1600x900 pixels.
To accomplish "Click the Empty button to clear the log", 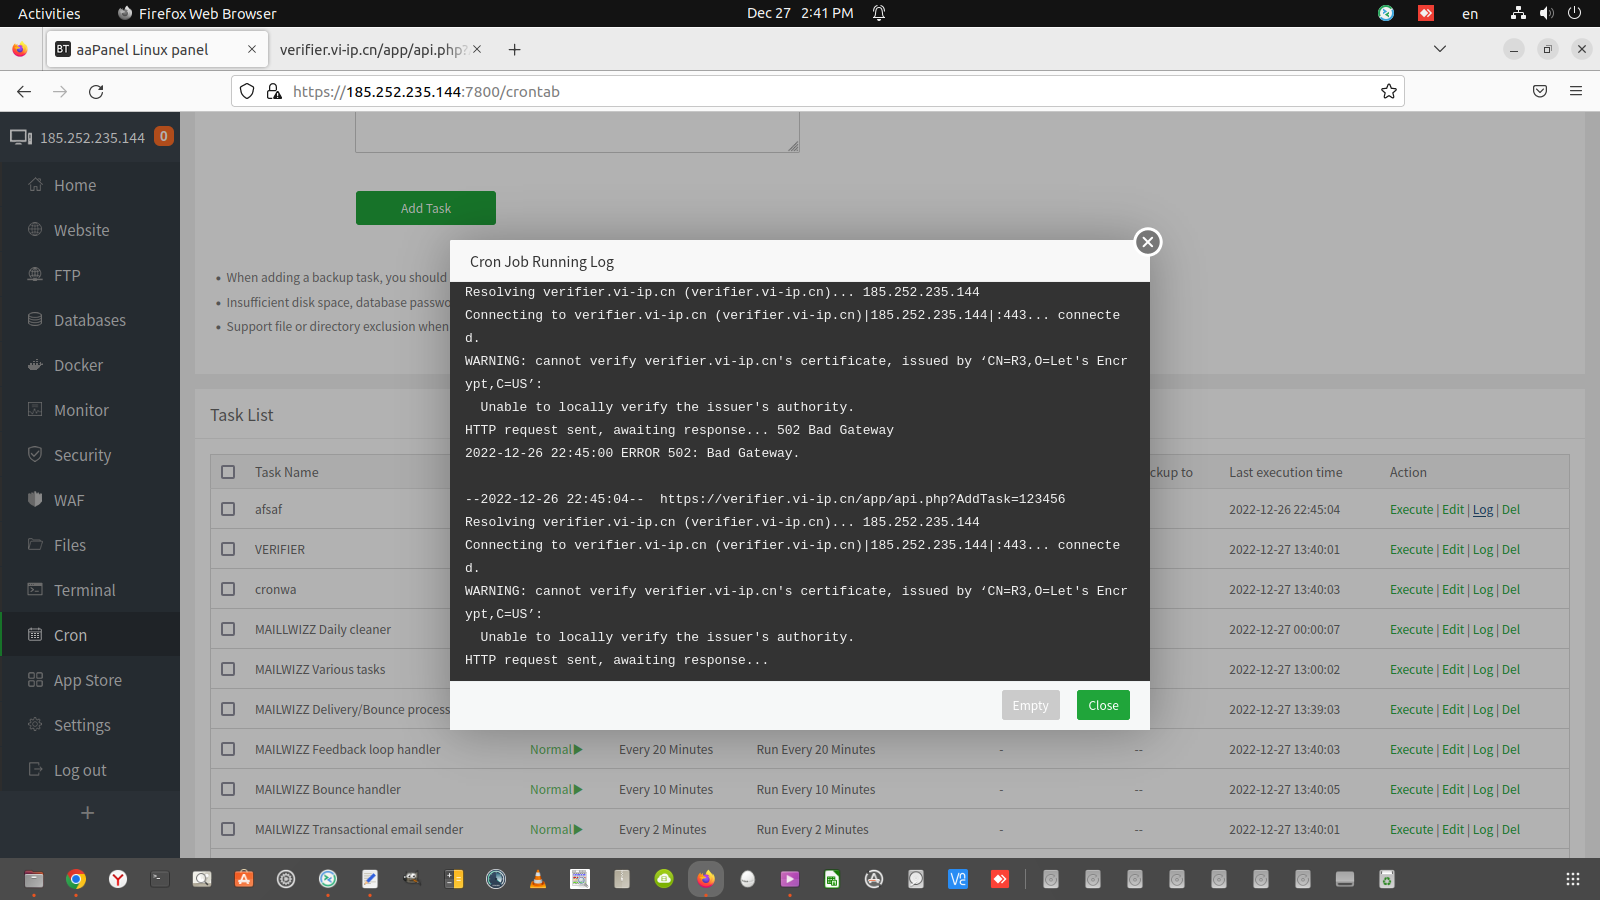I will (x=1030, y=705).
